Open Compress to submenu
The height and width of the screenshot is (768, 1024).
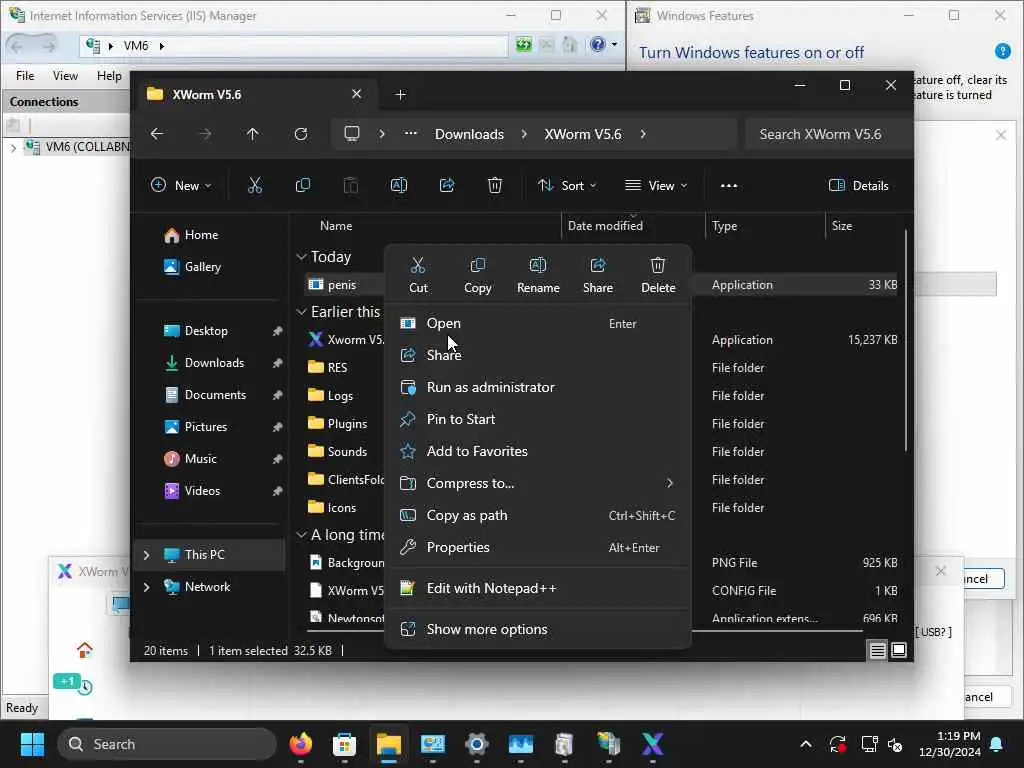point(537,483)
